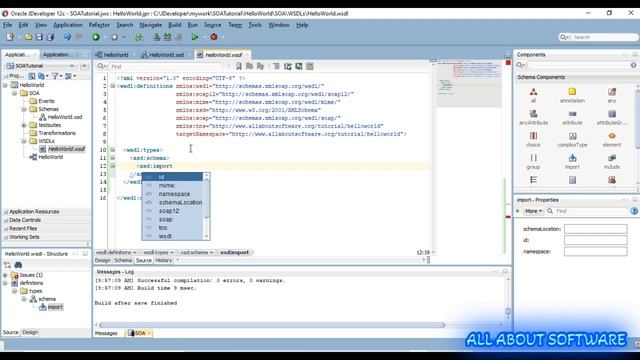The width and height of the screenshot is (640, 360).
Task: Expand the Recent Files section
Action: [x=6, y=229]
